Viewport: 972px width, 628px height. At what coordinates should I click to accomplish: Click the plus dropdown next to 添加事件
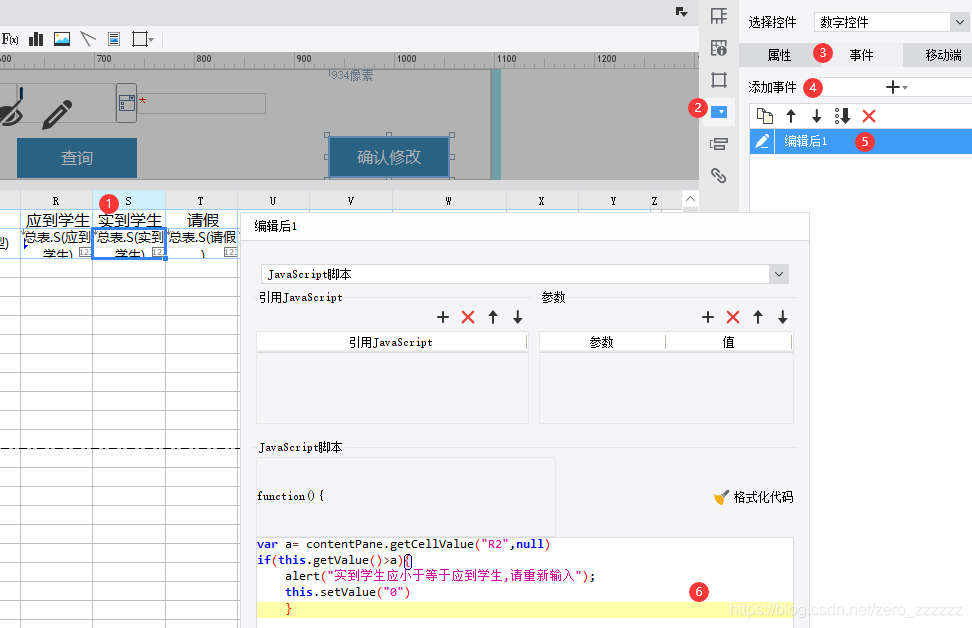(x=896, y=87)
